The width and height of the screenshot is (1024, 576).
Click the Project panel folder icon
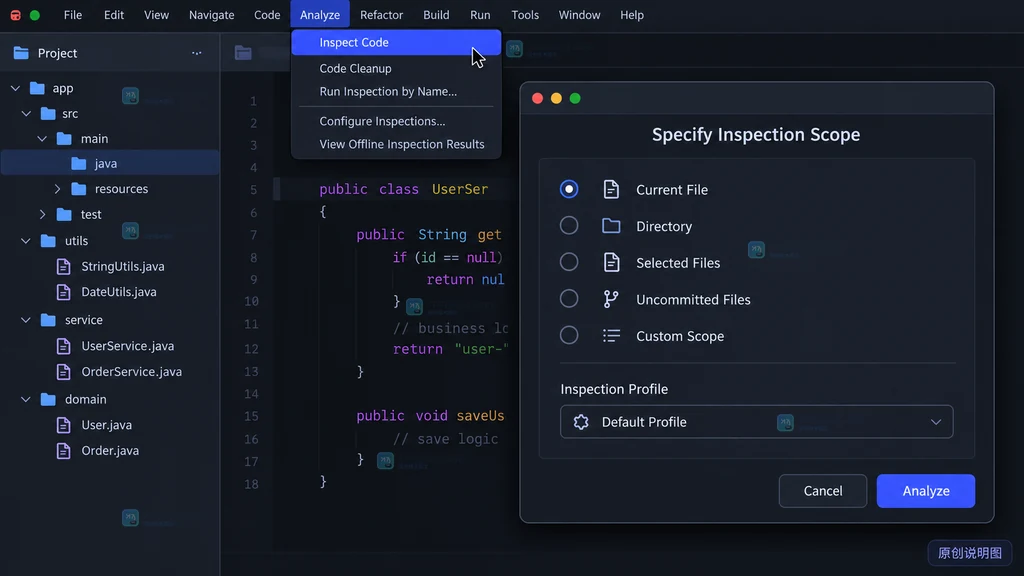pos(21,53)
